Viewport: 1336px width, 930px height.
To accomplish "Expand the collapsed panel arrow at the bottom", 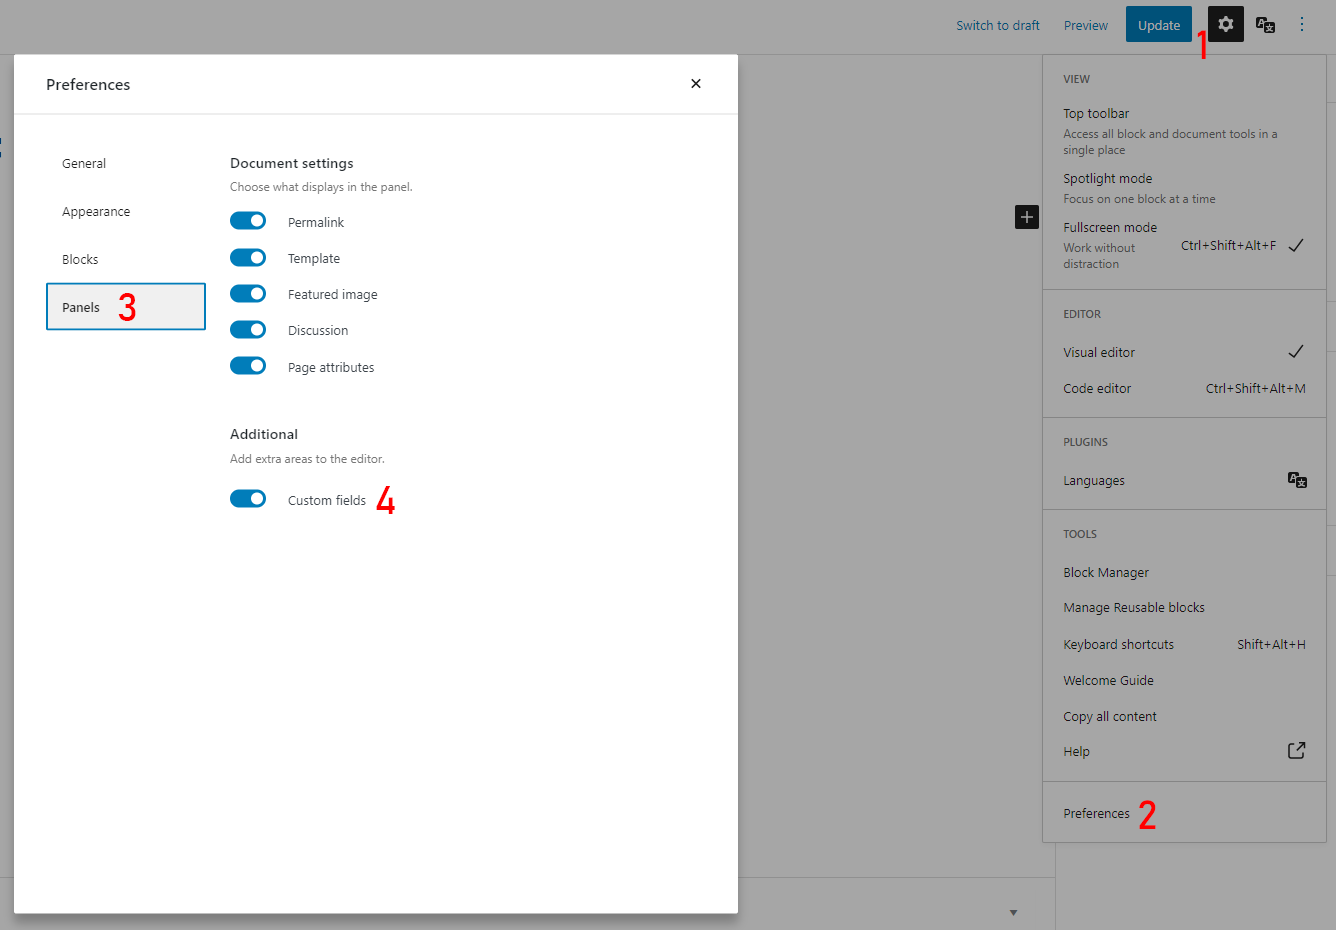I will pyautogui.click(x=1013, y=912).
